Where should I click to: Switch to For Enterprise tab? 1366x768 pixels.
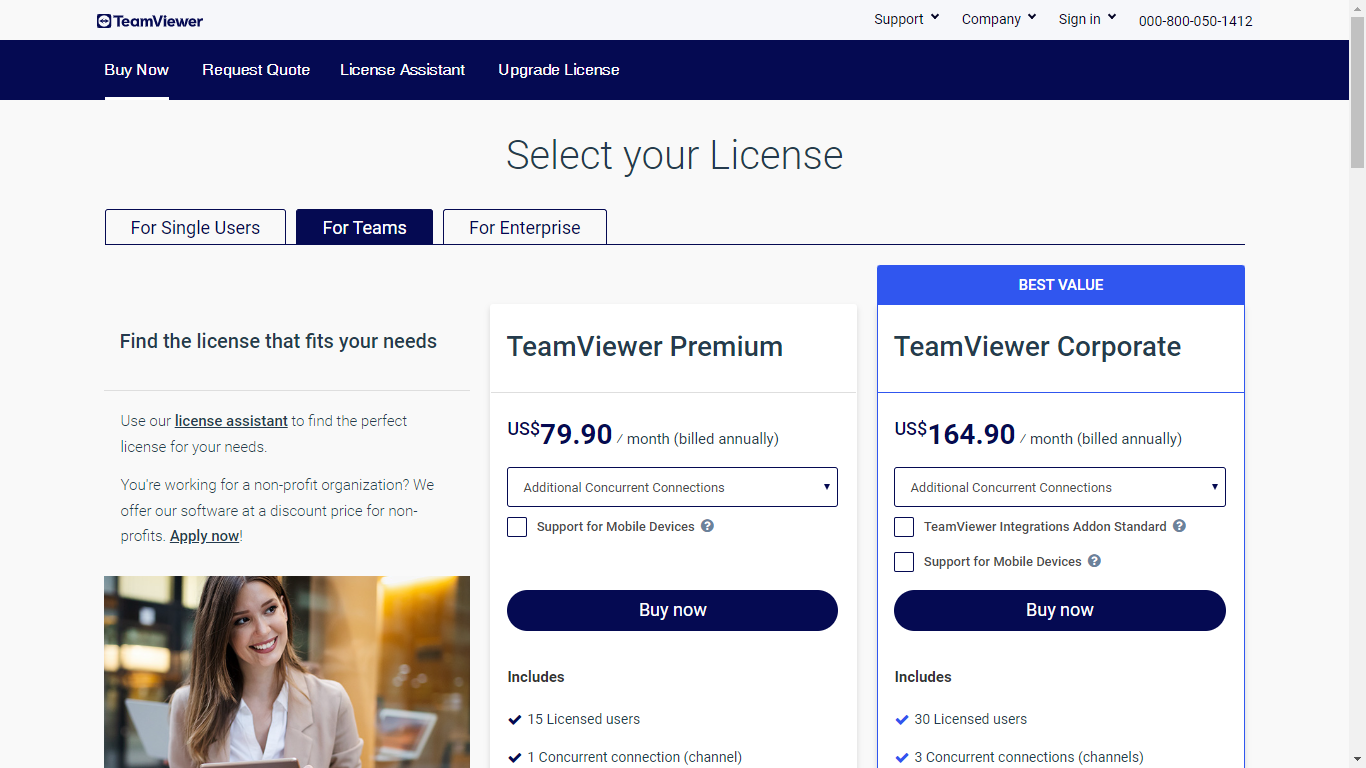pos(525,227)
